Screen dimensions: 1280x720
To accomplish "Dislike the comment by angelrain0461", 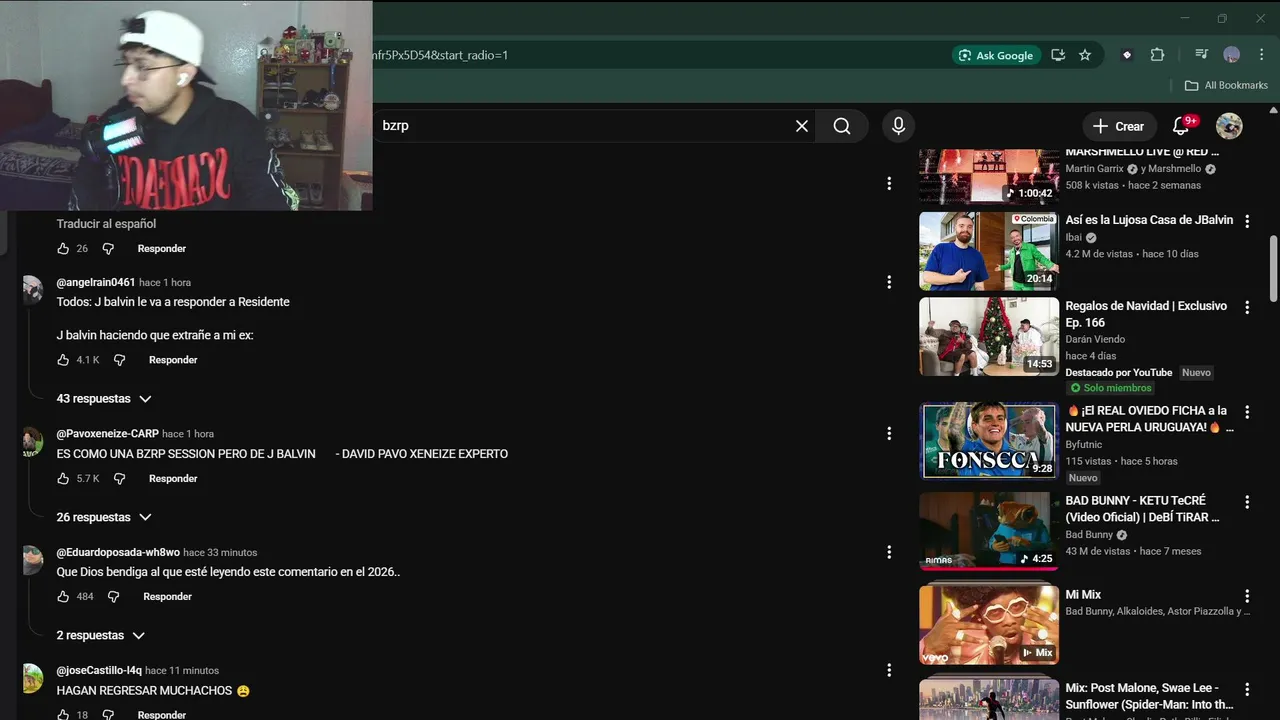I will coord(119,360).
